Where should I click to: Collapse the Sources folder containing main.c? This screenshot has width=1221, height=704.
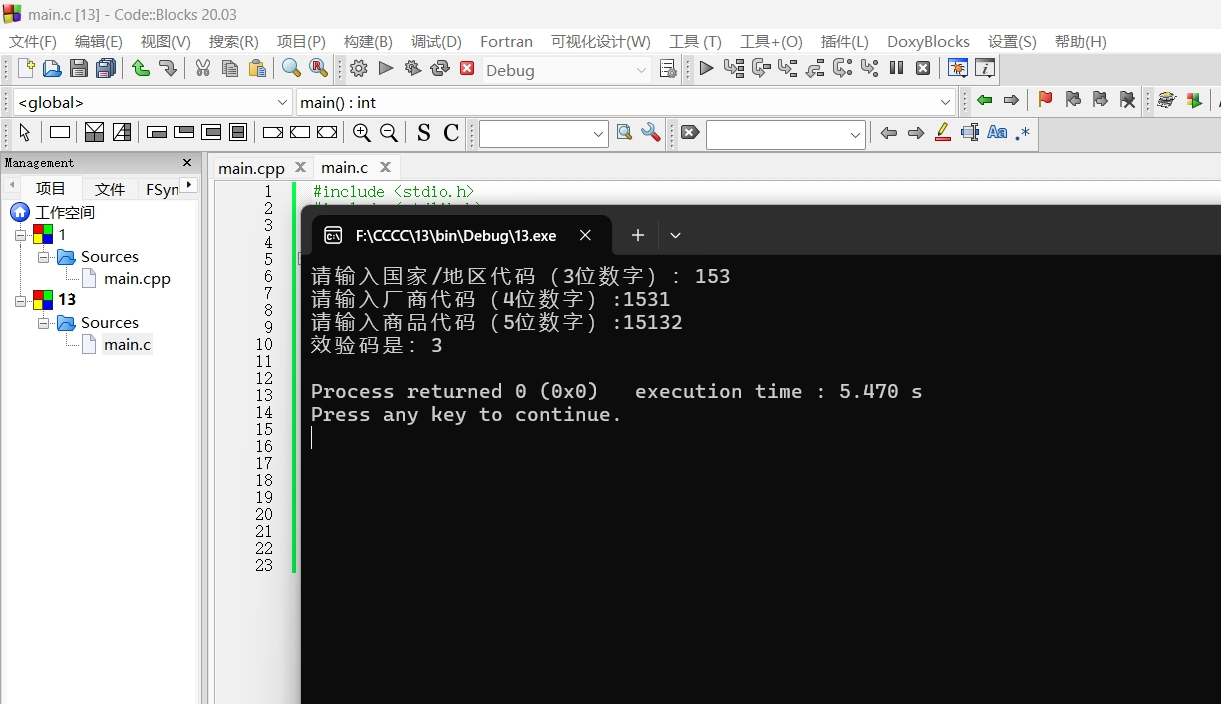tap(44, 323)
